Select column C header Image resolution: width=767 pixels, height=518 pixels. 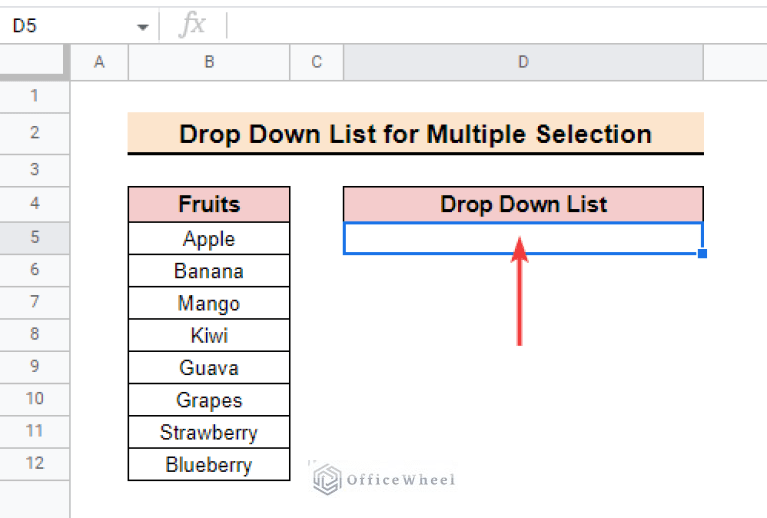[316, 62]
